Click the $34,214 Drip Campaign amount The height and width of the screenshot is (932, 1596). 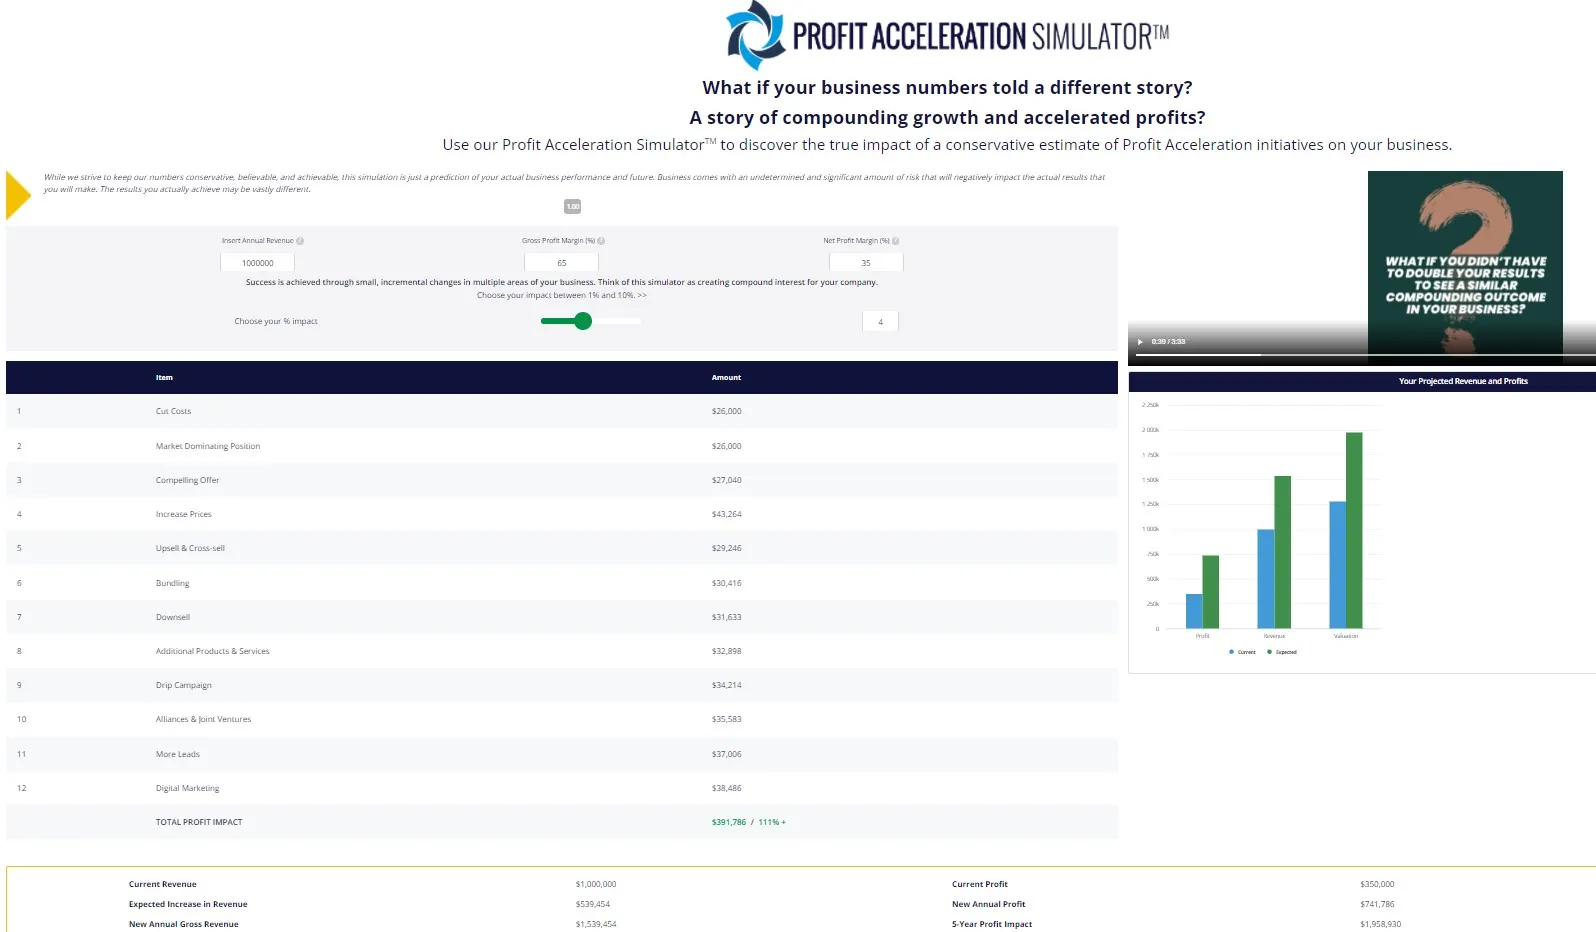click(726, 685)
